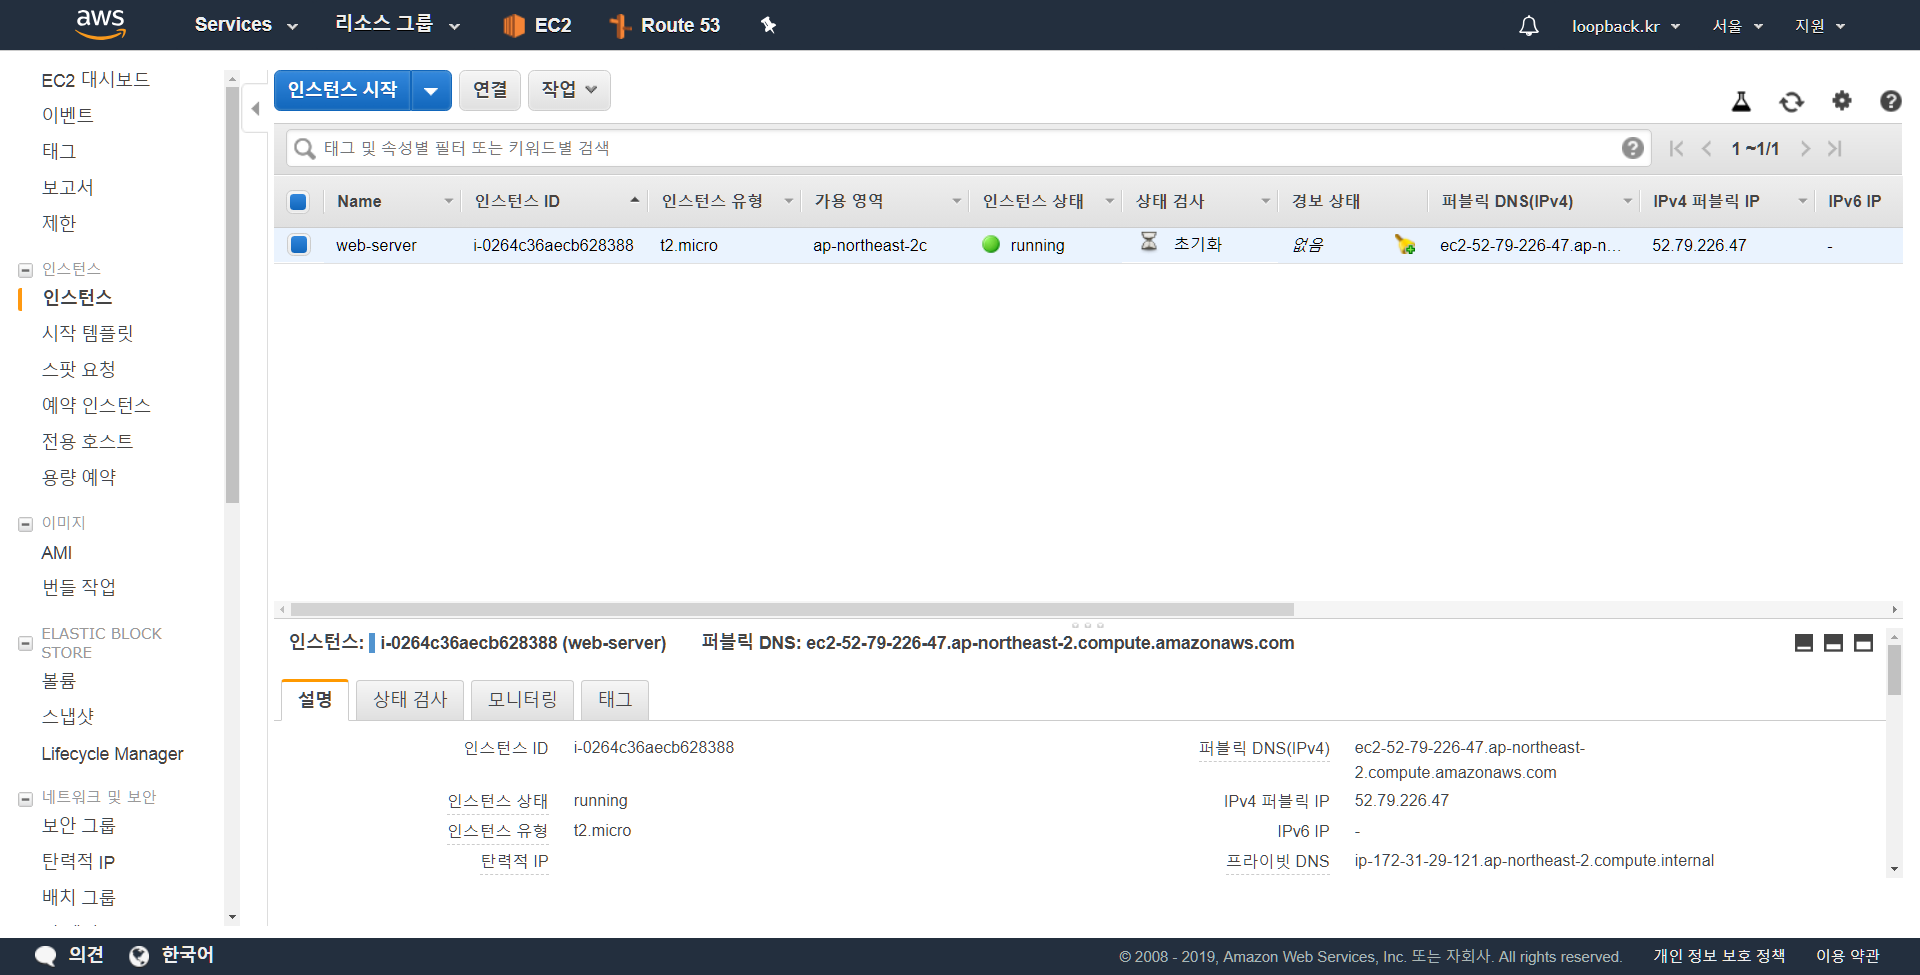Click the magnifier search icon
This screenshot has width=1920, height=975.
pos(305,149)
